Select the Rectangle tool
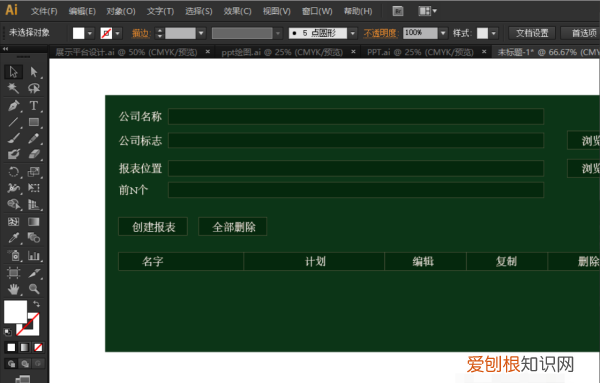The width and height of the screenshot is (600, 383). point(34,122)
